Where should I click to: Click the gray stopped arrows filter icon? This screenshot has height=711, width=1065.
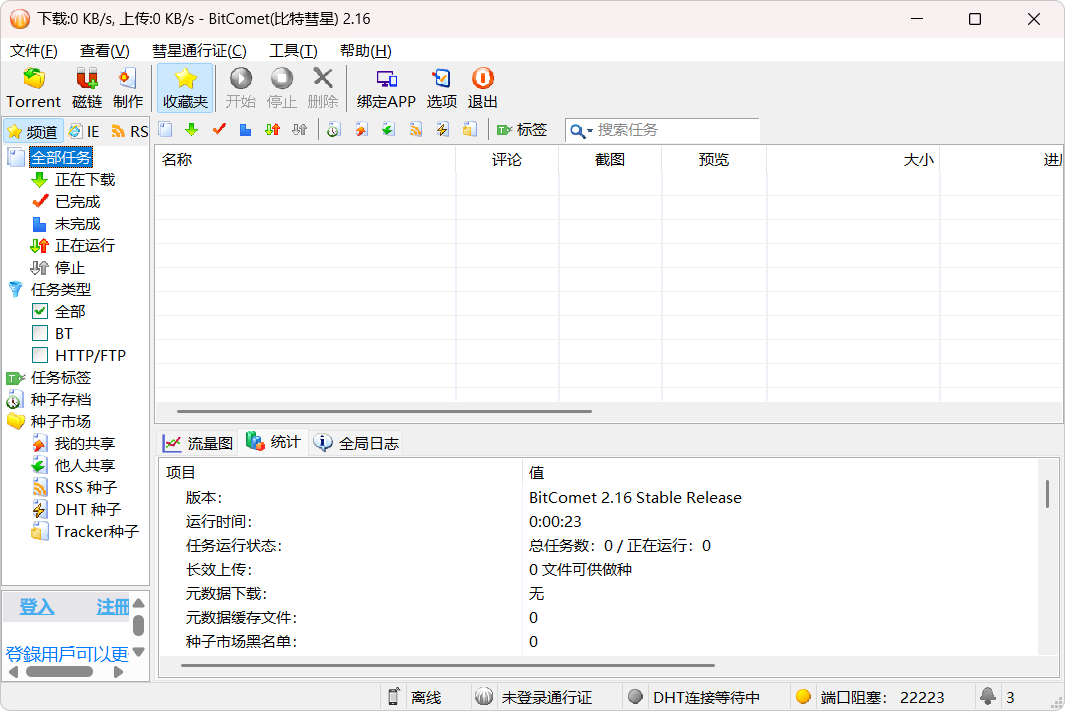point(300,129)
